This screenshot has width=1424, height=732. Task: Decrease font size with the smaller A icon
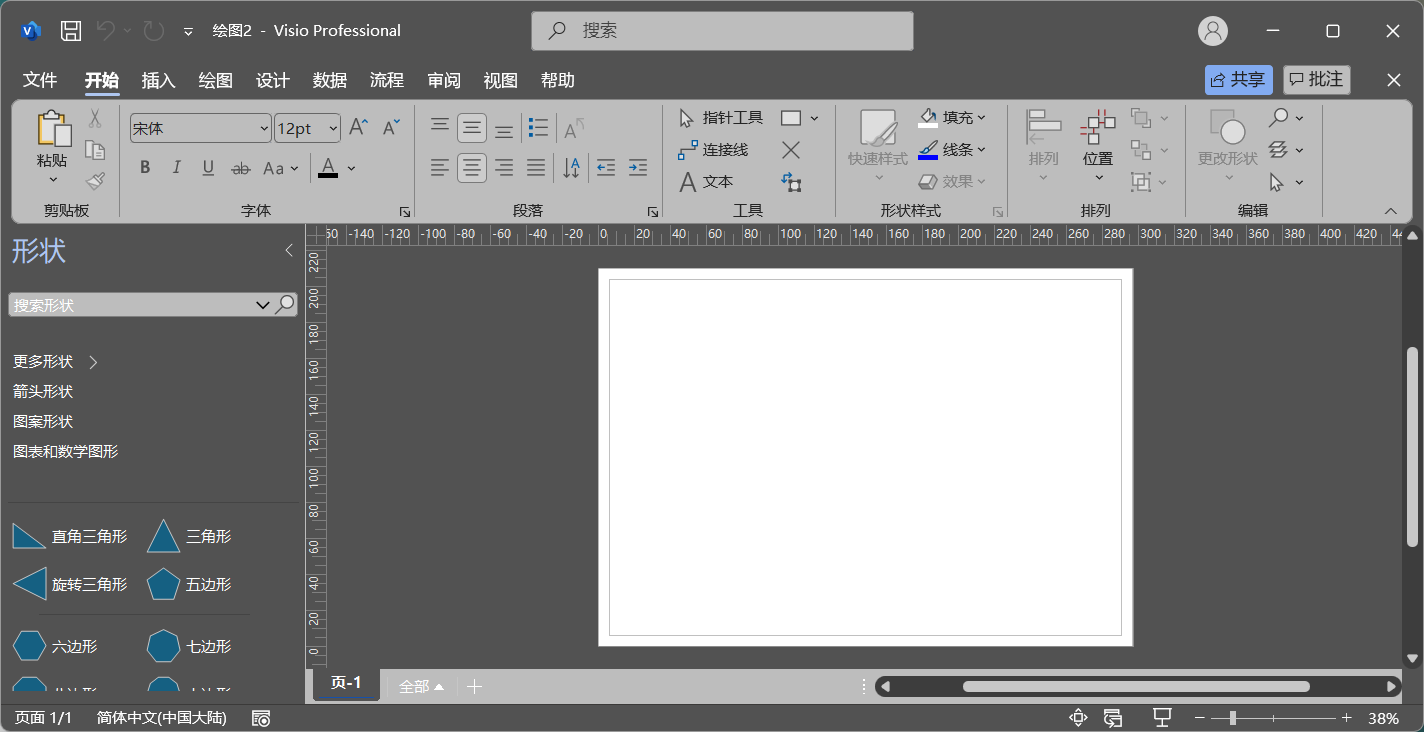pyautogui.click(x=391, y=127)
